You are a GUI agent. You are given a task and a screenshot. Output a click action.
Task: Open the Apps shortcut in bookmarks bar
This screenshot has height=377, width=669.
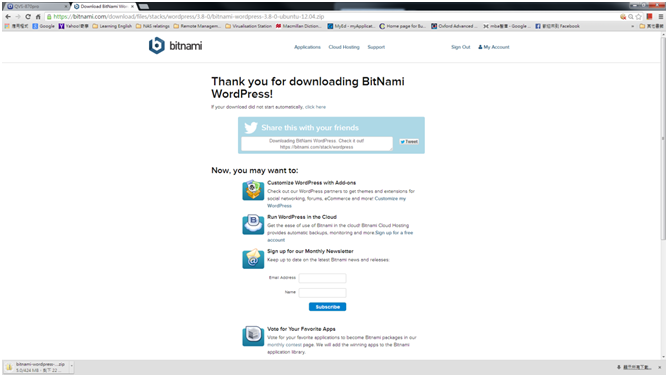pyautogui.click(x=16, y=26)
